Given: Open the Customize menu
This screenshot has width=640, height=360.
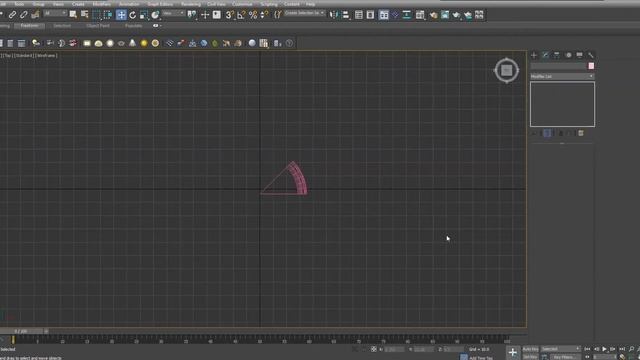Looking at the screenshot, I should click(x=242, y=4).
